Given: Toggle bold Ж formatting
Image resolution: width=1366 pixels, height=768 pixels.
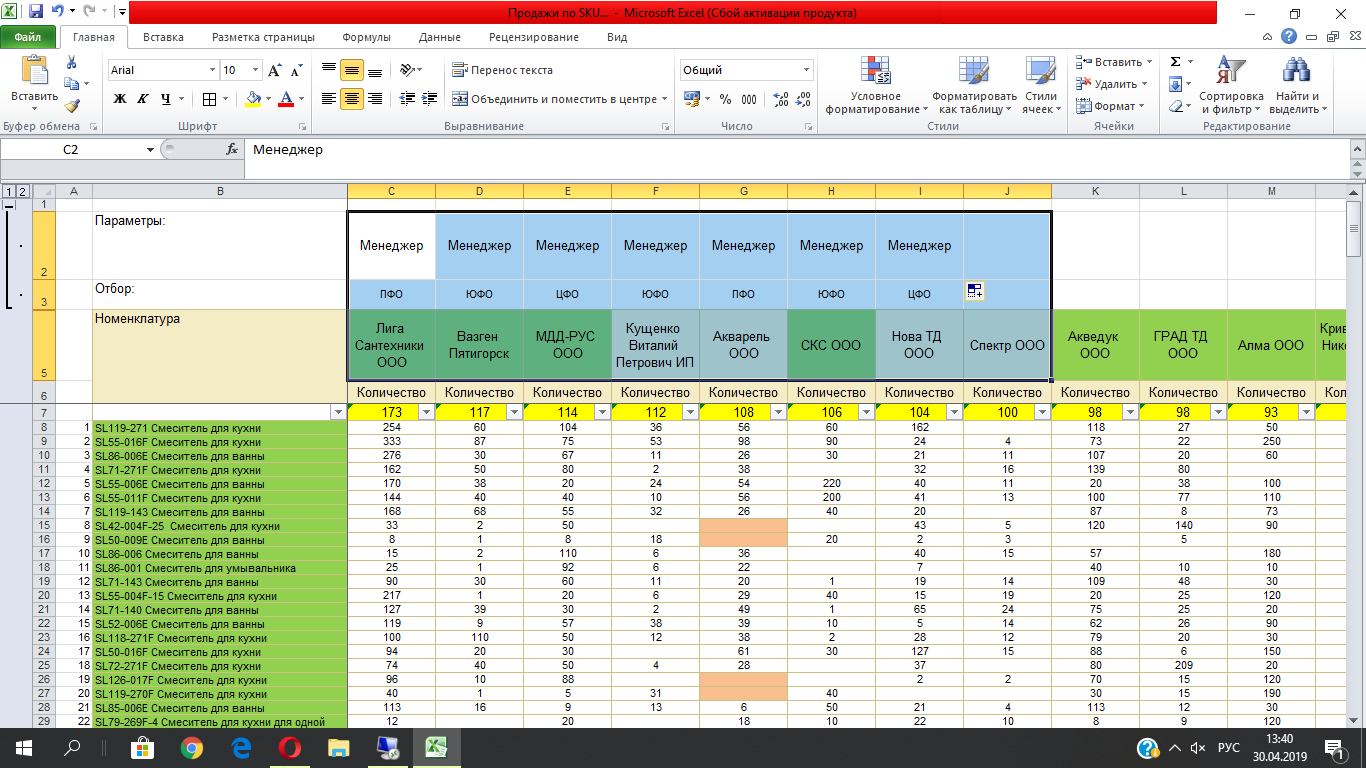Looking at the screenshot, I should tap(120, 99).
